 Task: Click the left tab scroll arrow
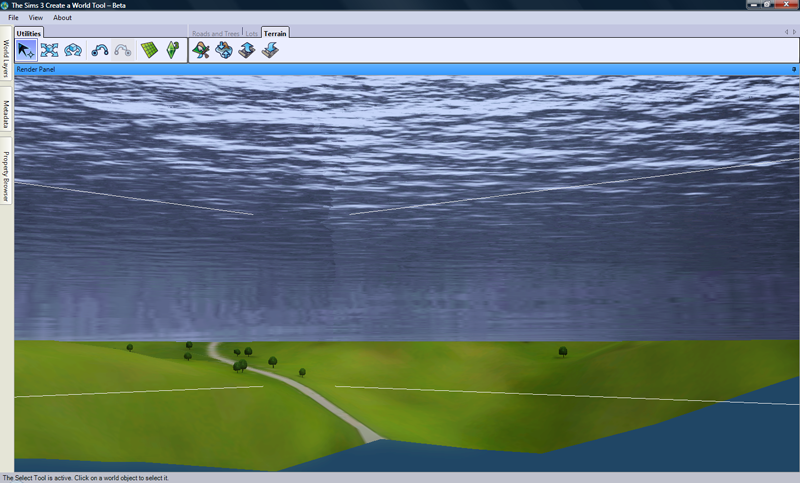pos(786,32)
